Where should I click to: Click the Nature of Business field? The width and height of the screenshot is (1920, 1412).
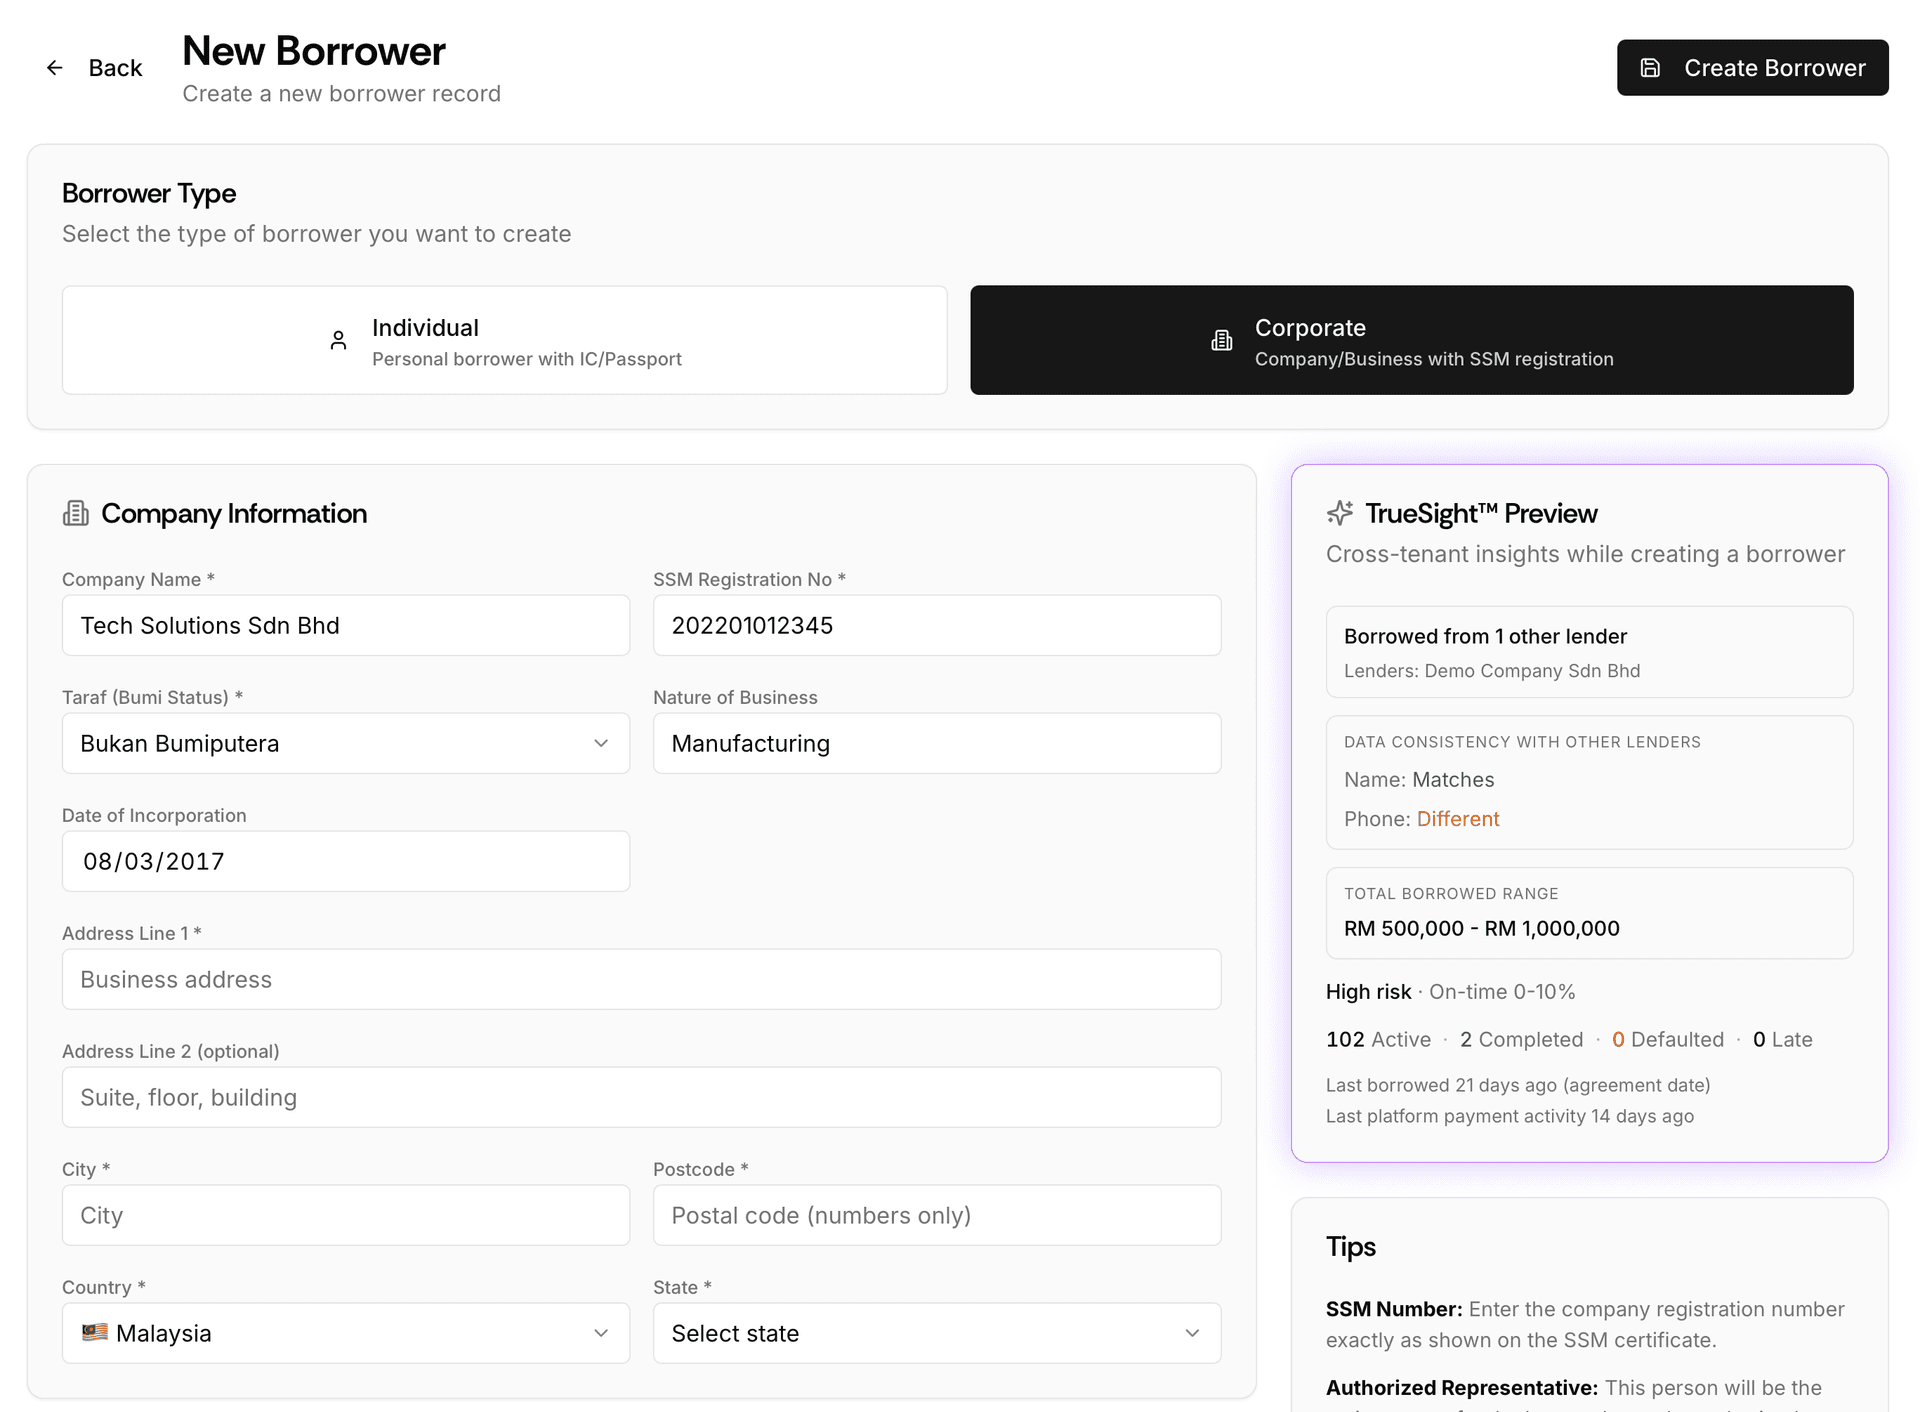pyautogui.click(x=936, y=743)
